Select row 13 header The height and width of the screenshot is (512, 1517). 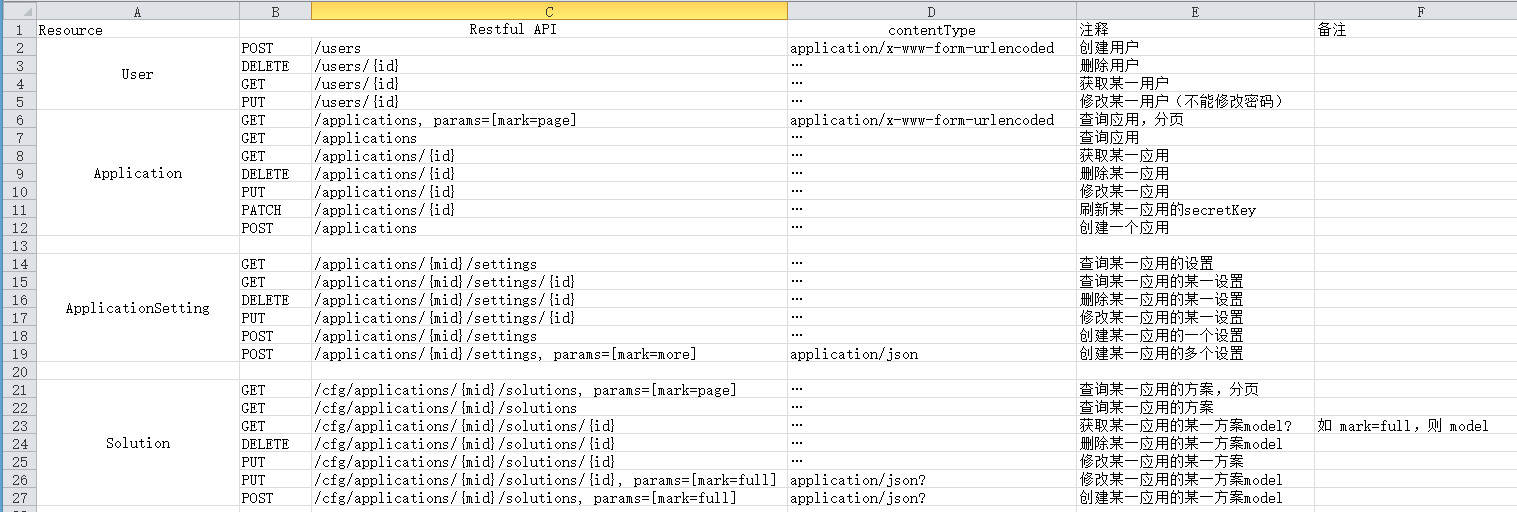18,246
